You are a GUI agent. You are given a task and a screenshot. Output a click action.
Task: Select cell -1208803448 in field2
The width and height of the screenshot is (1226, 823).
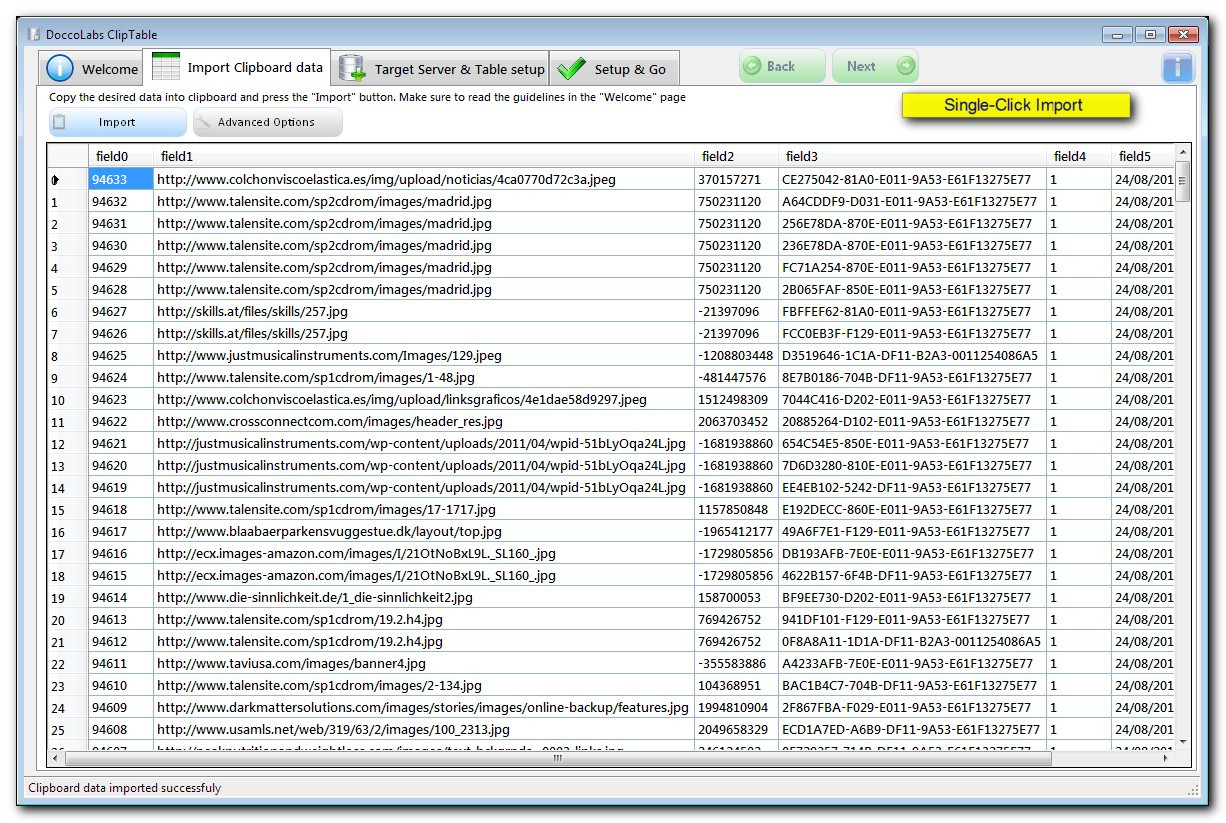[x=737, y=355]
